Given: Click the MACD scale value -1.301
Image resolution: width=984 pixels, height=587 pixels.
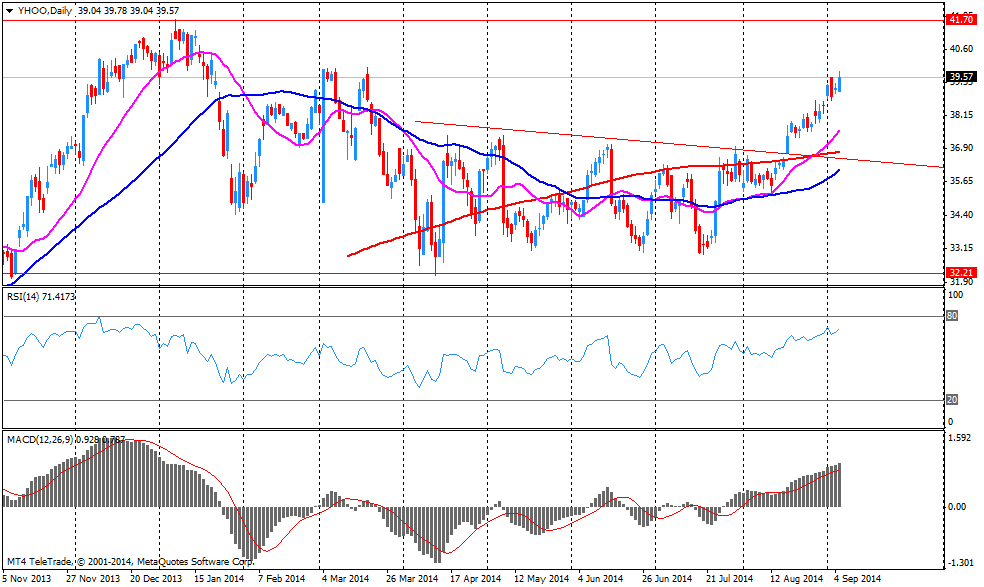Looking at the screenshot, I should pos(959,563).
